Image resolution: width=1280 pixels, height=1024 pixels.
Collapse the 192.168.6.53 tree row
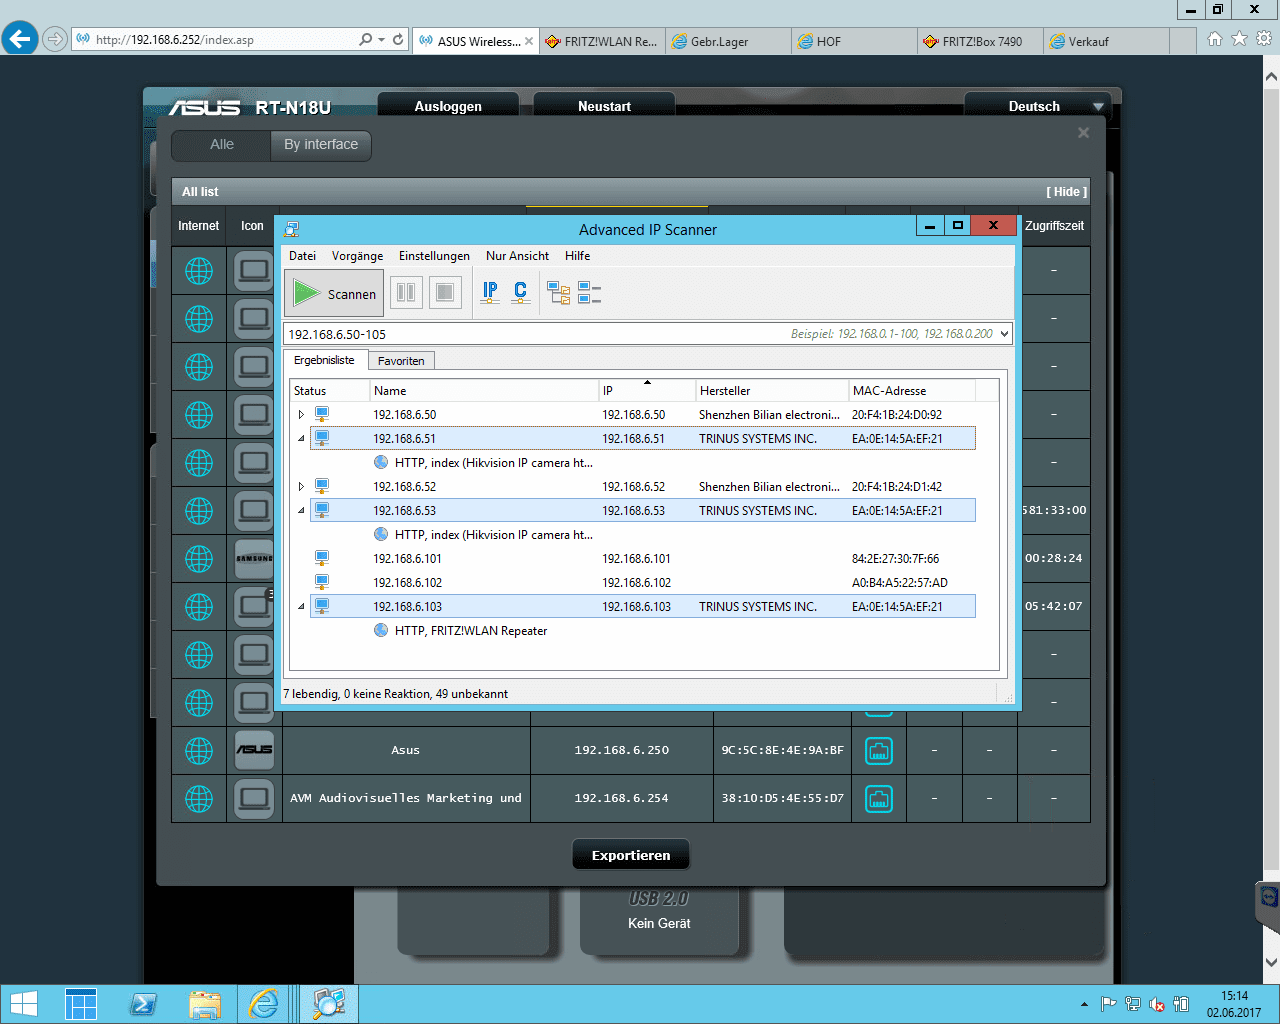click(301, 510)
